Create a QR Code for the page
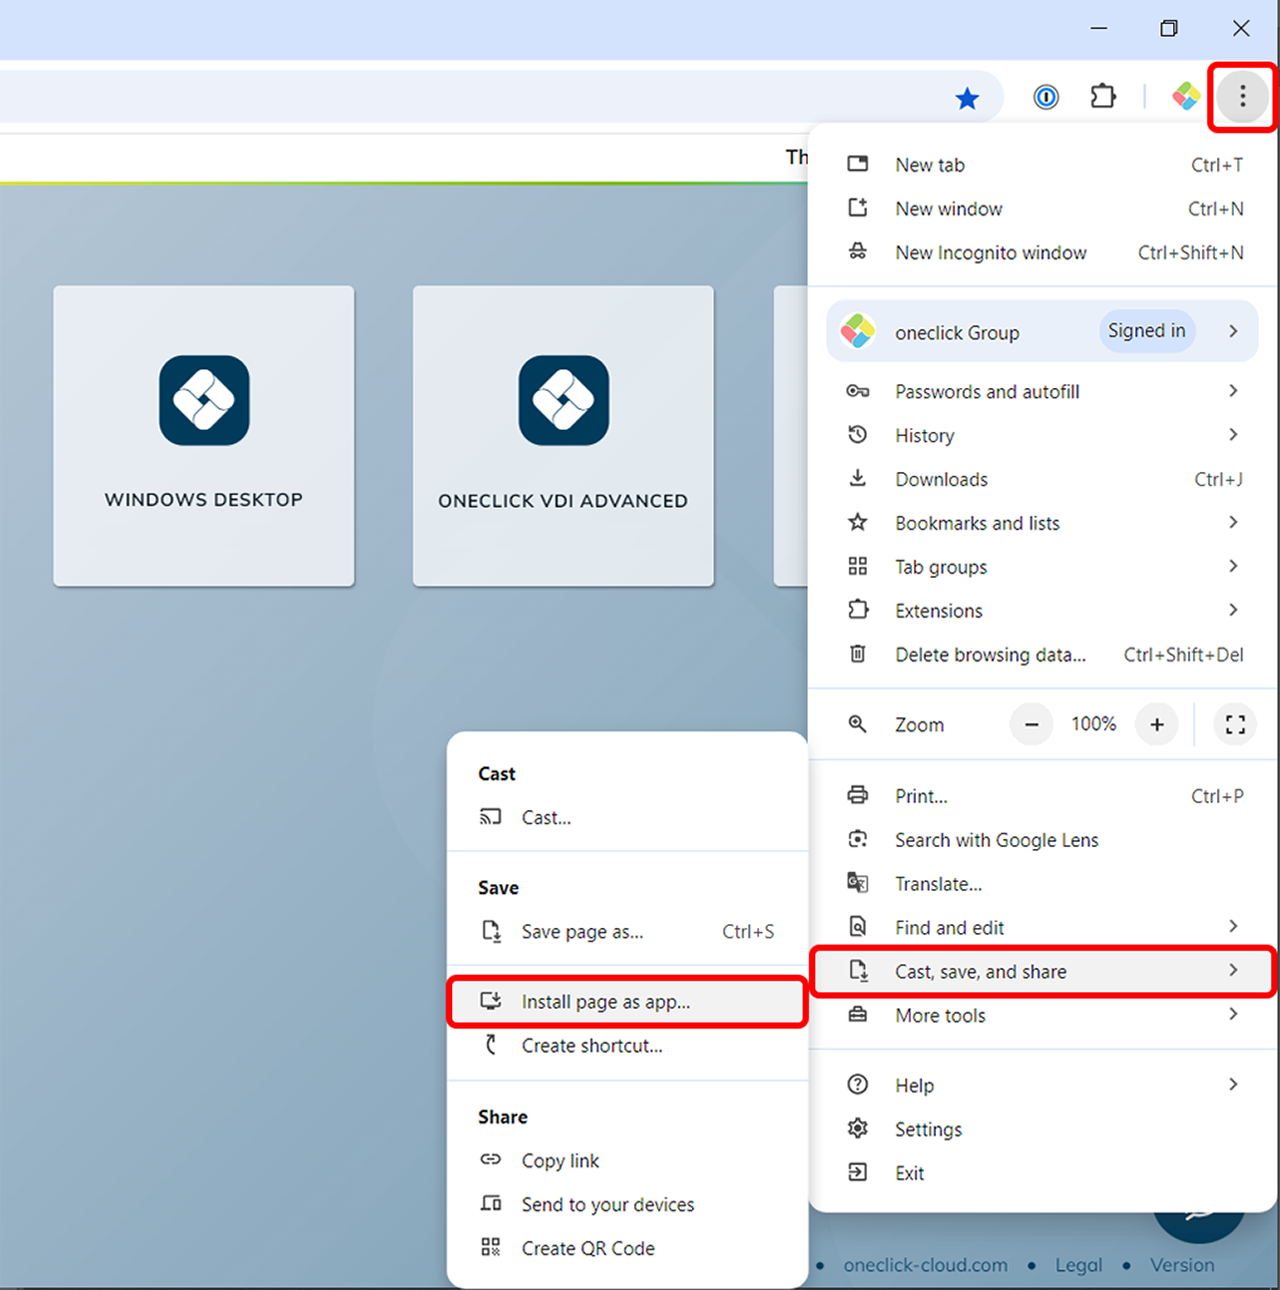The width and height of the screenshot is (1280, 1290). point(587,1248)
